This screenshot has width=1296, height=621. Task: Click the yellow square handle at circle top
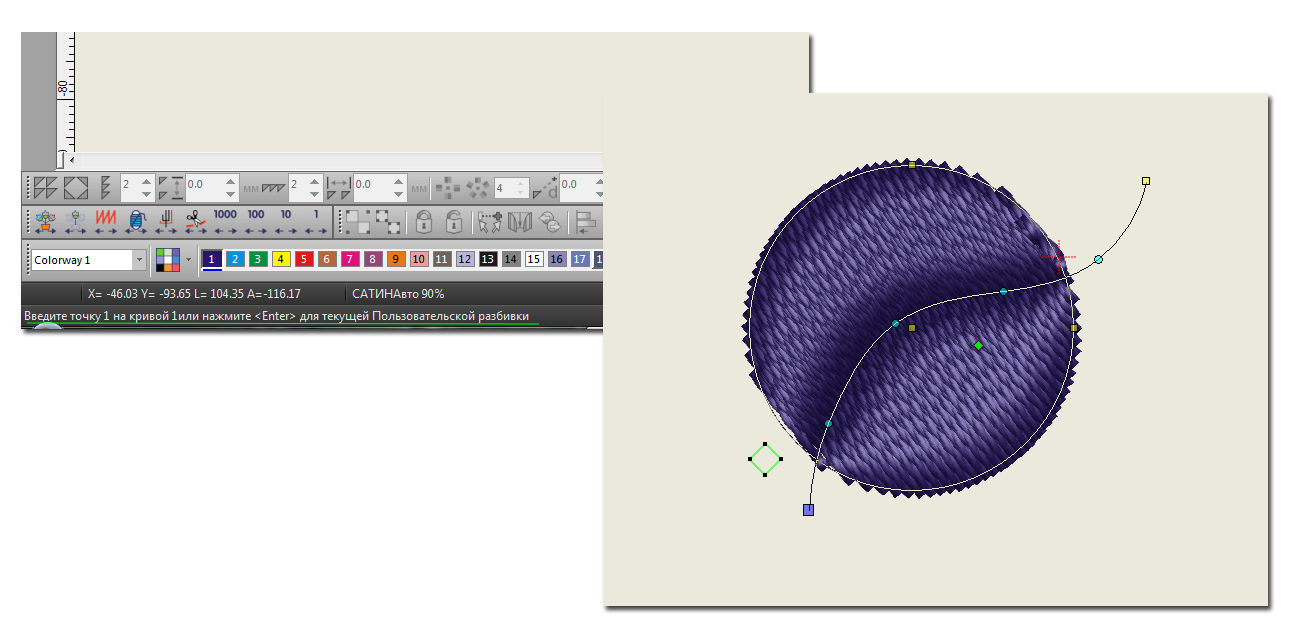pyautogui.click(x=912, y=164)
